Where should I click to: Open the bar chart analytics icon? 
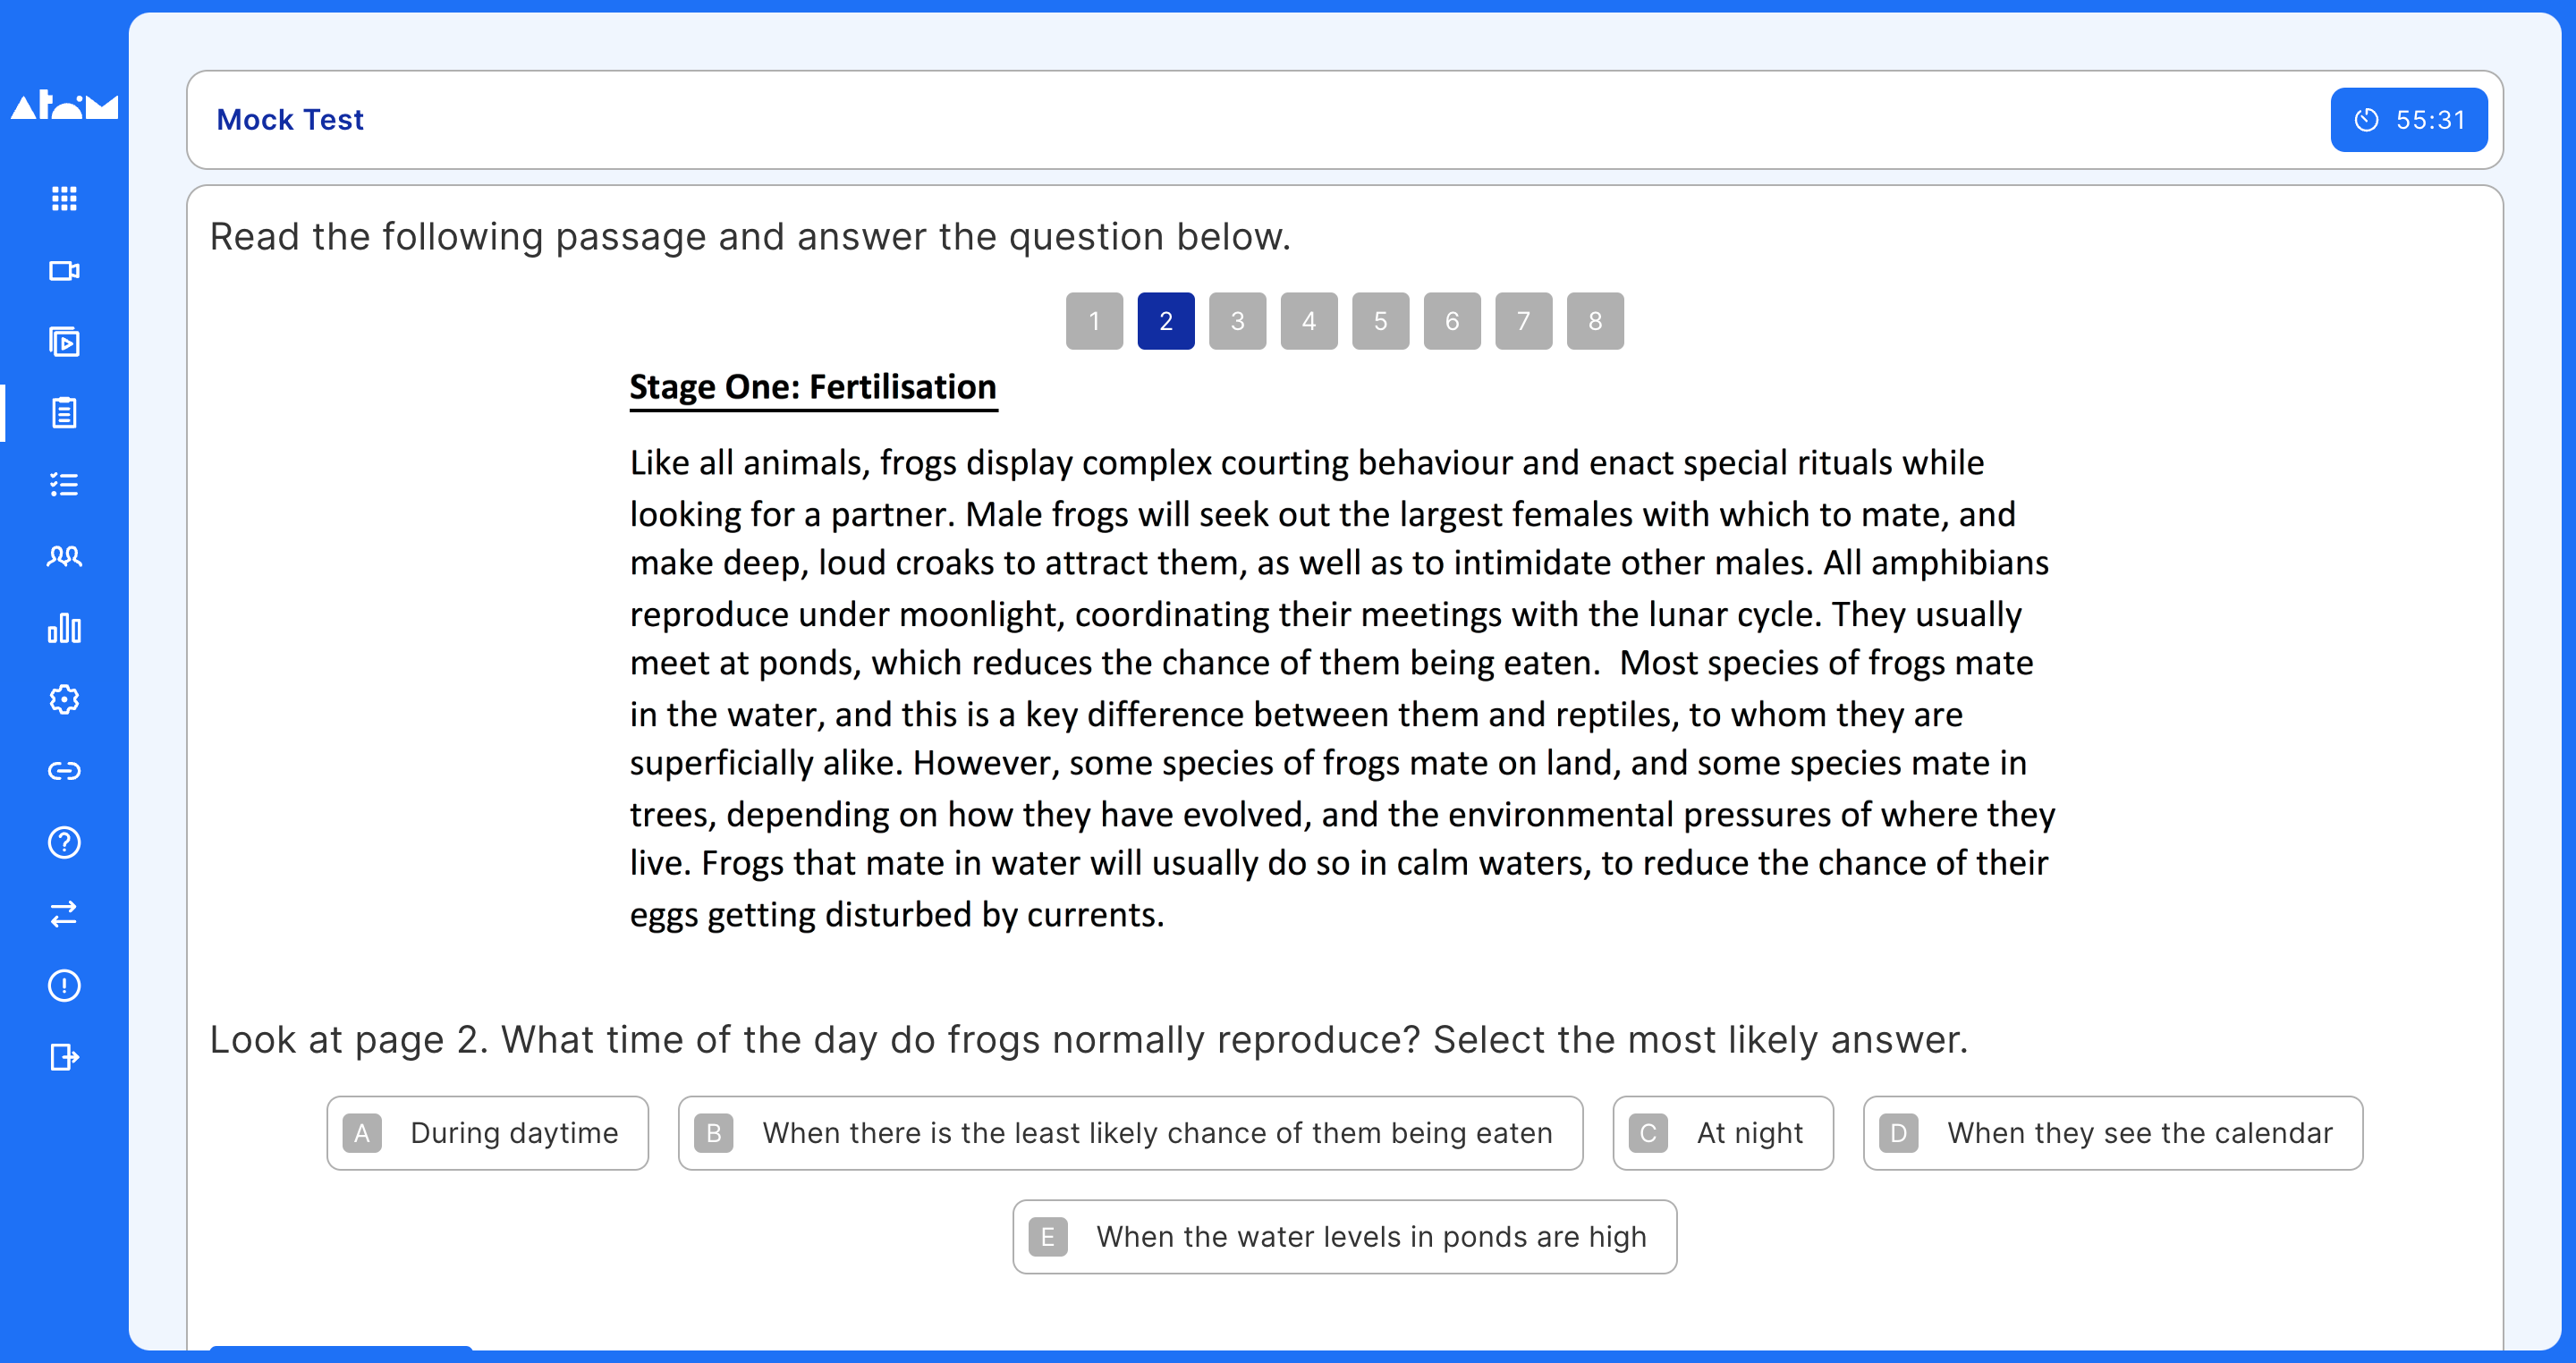(64, 628)
